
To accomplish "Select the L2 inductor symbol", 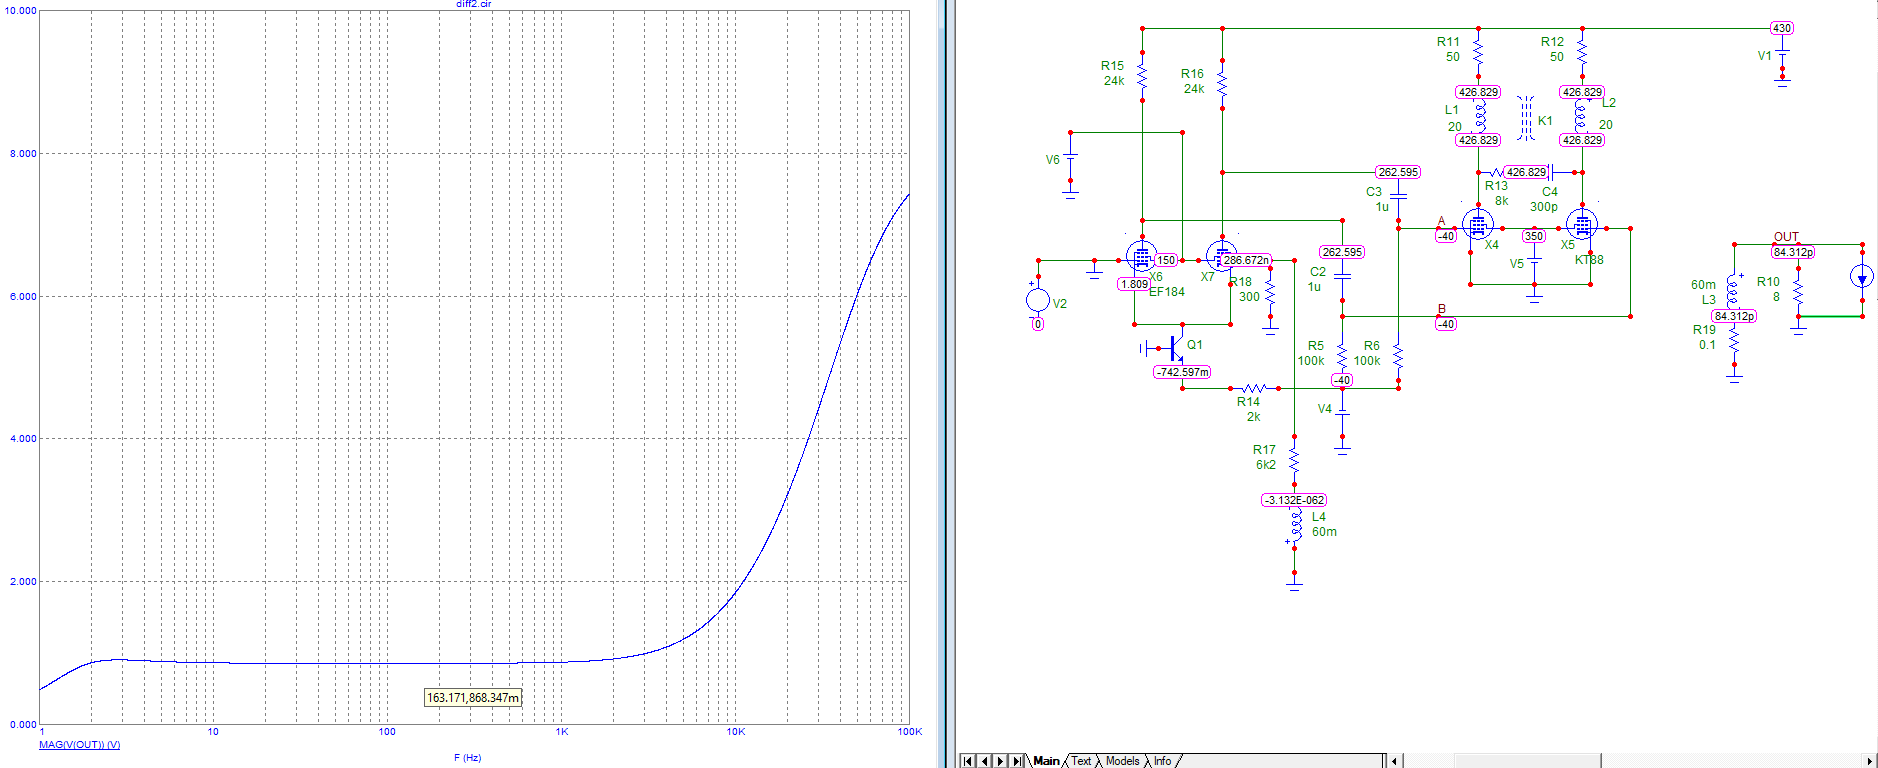I will pos(1580,116).
